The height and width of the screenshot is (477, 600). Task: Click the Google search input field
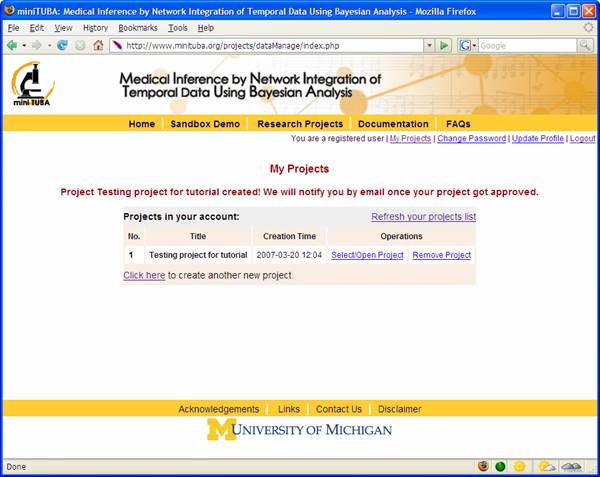coord(527,46)
